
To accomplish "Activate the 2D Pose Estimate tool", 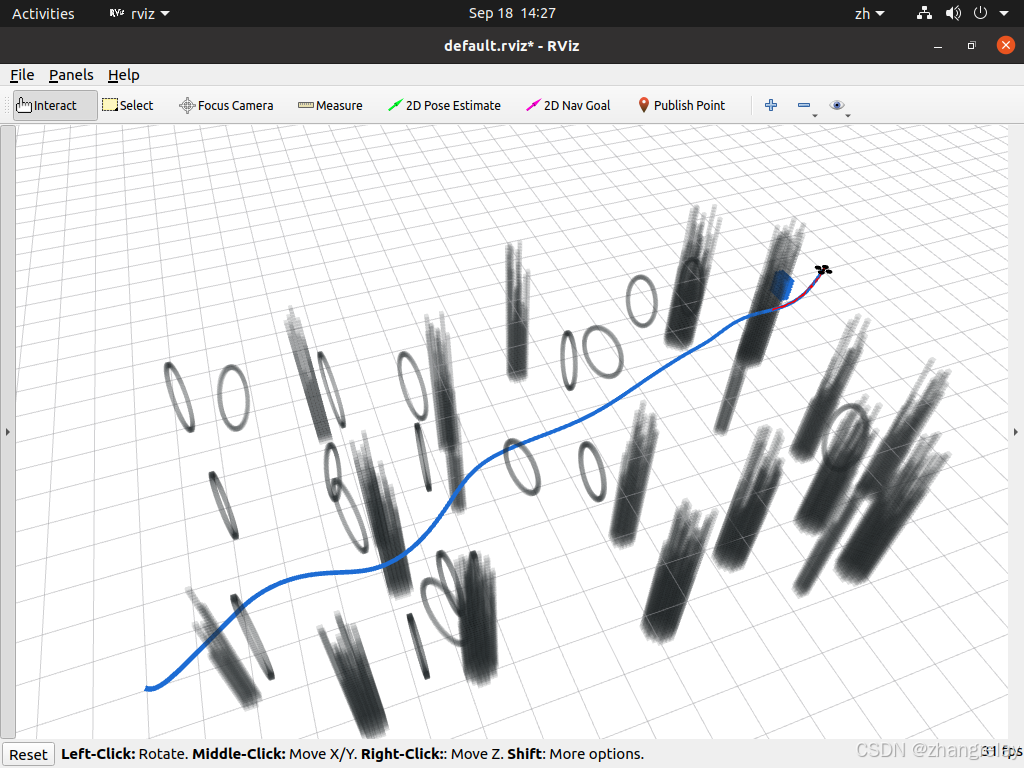I will [x=444, y=105].
